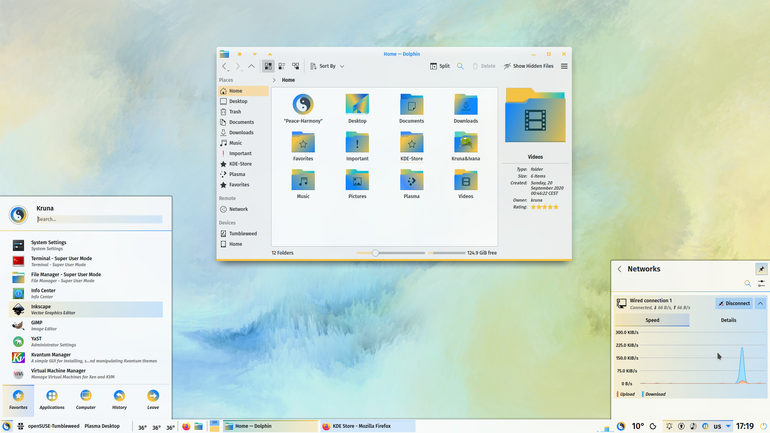
Task: Open Downloads from Places sidebar
Action: 244,133
